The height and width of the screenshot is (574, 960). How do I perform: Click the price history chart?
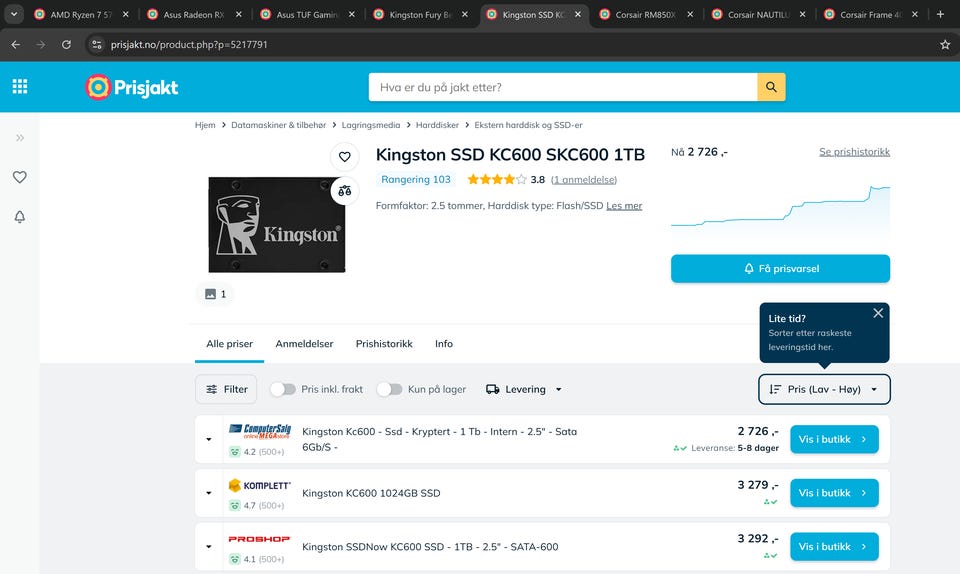coord(781,211)
